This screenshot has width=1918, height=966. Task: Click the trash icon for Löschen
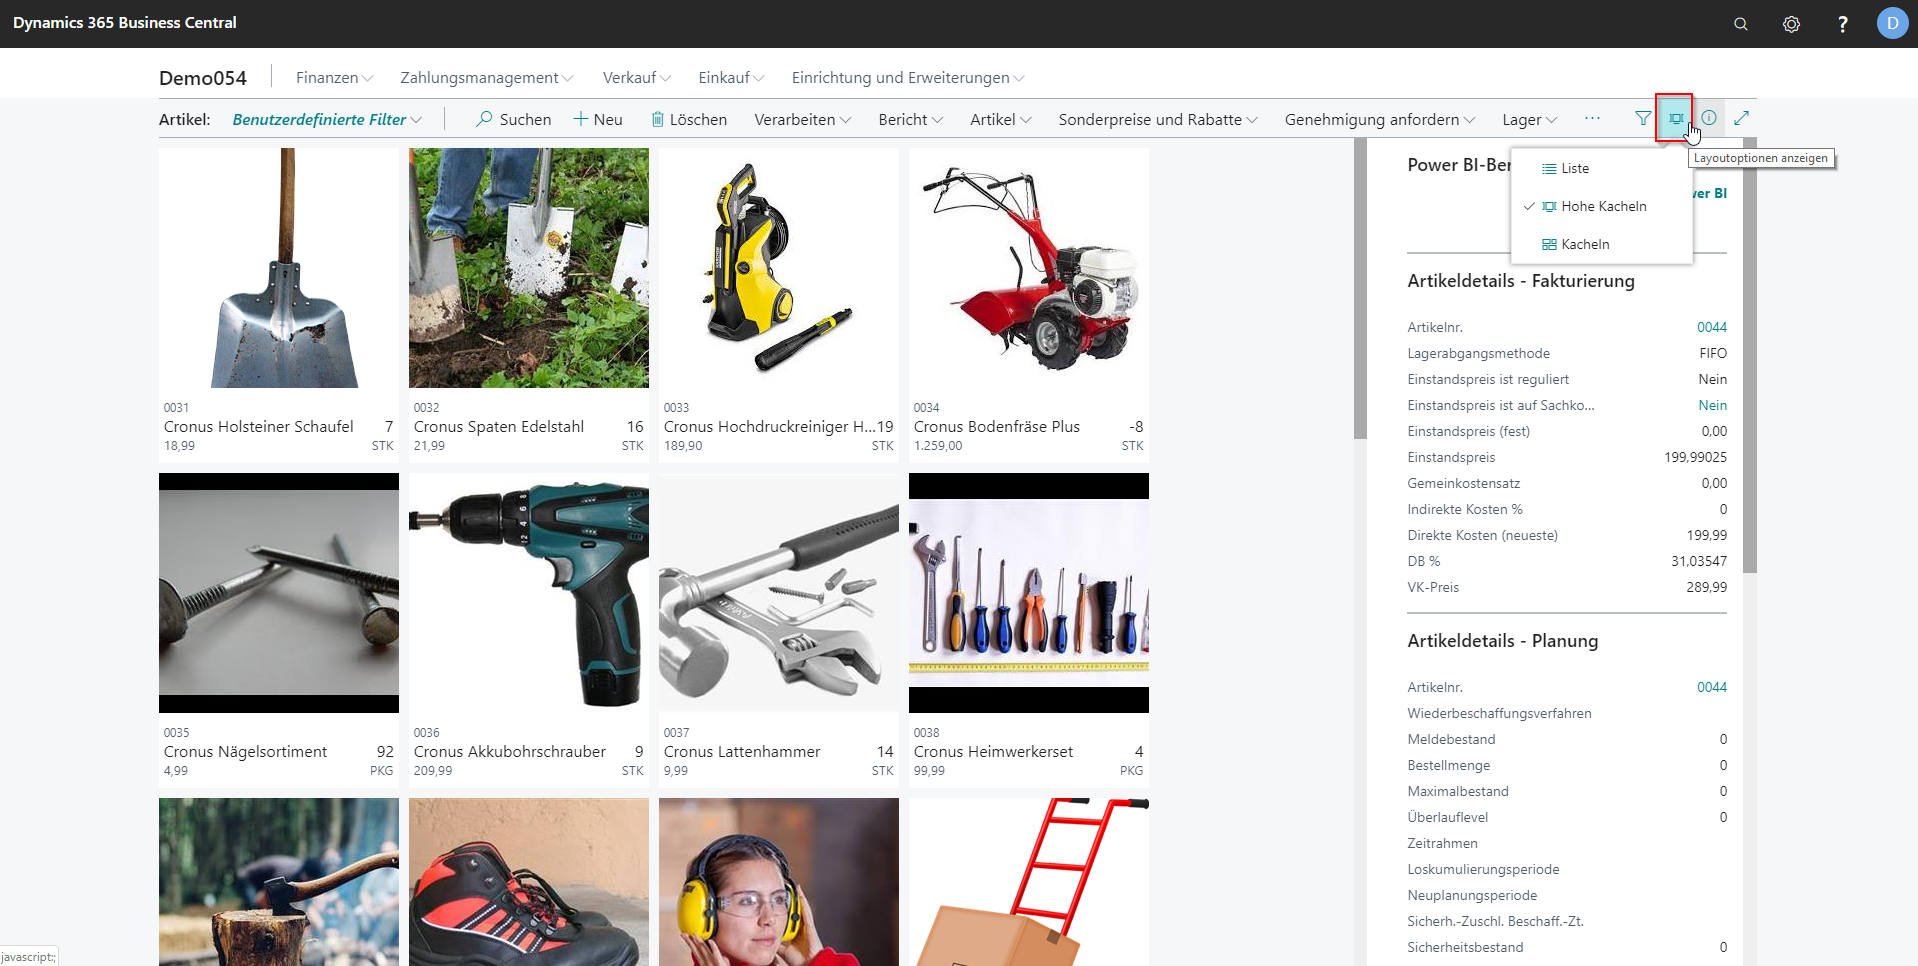tap(657, 119)
